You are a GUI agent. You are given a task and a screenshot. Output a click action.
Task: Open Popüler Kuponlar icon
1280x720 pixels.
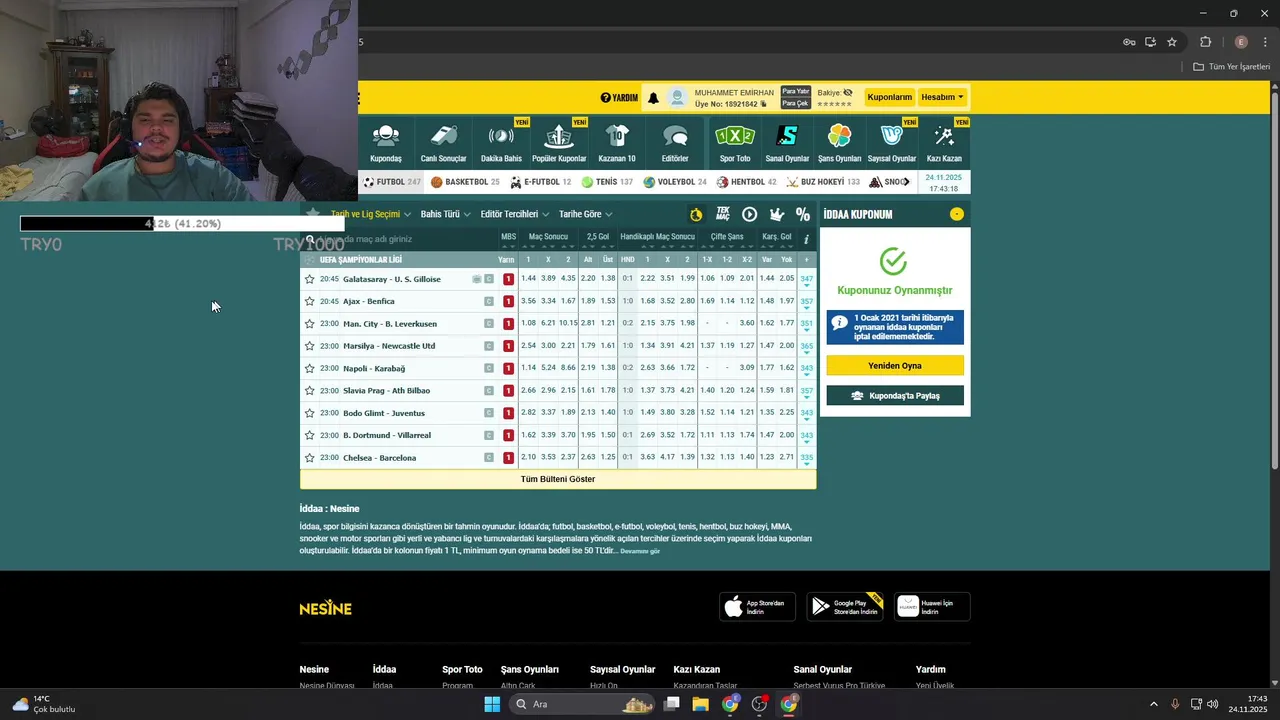(559, 136)
